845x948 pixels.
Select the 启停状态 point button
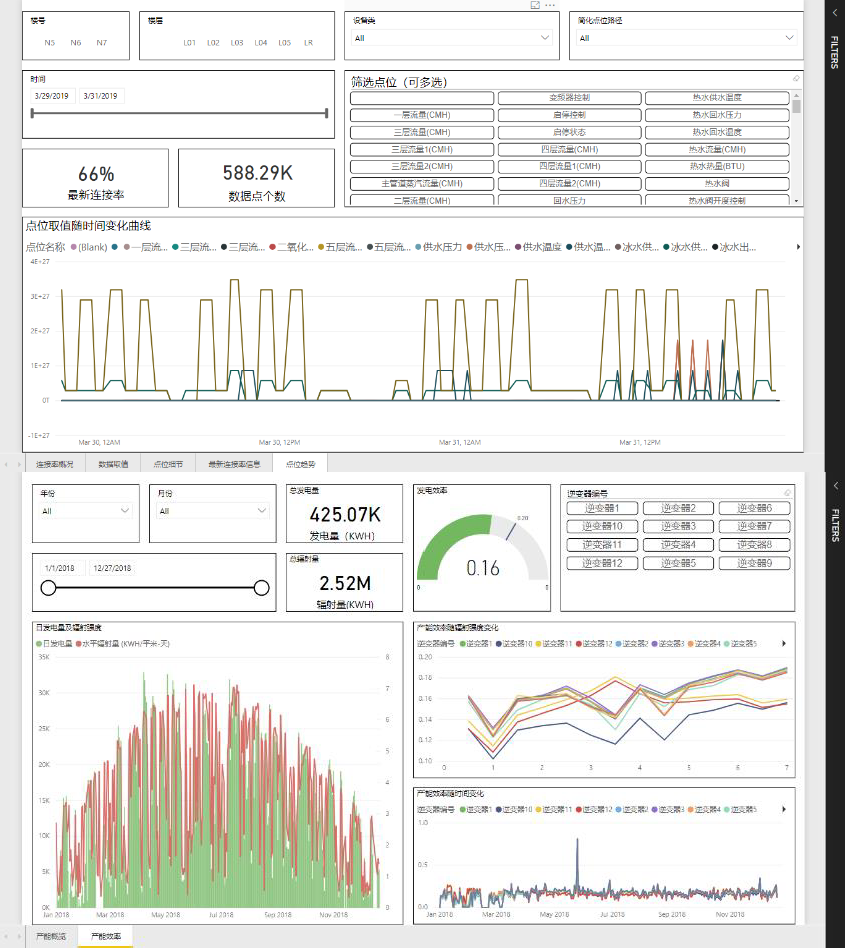tap(569, 132)
